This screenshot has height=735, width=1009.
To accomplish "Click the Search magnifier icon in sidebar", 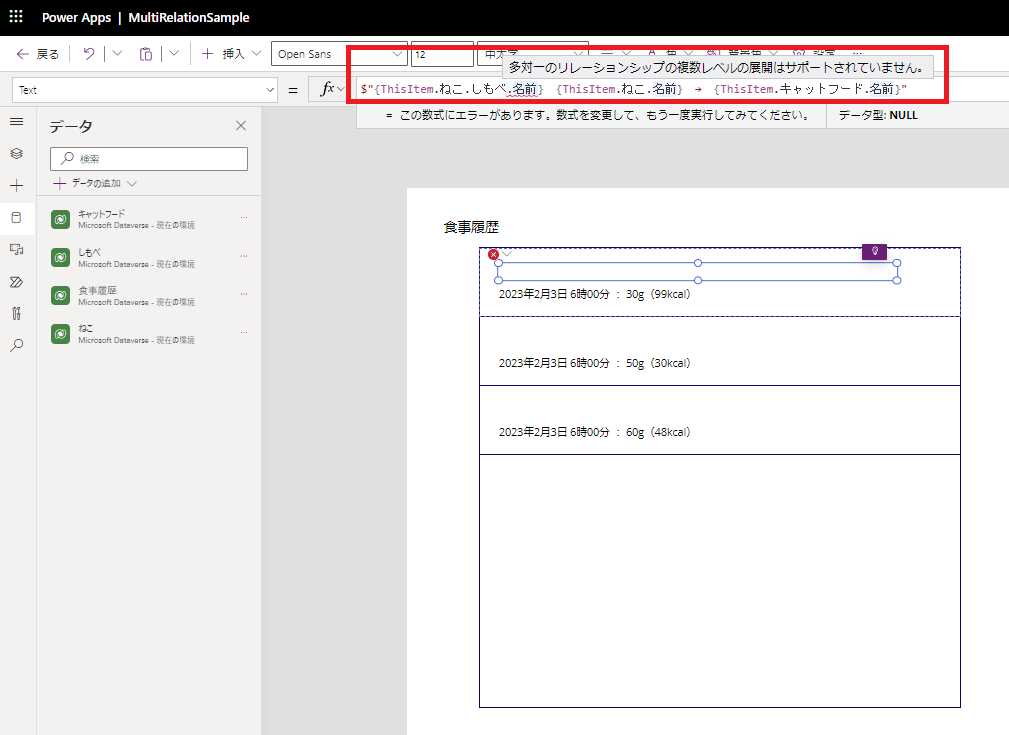I will (16, 345).
